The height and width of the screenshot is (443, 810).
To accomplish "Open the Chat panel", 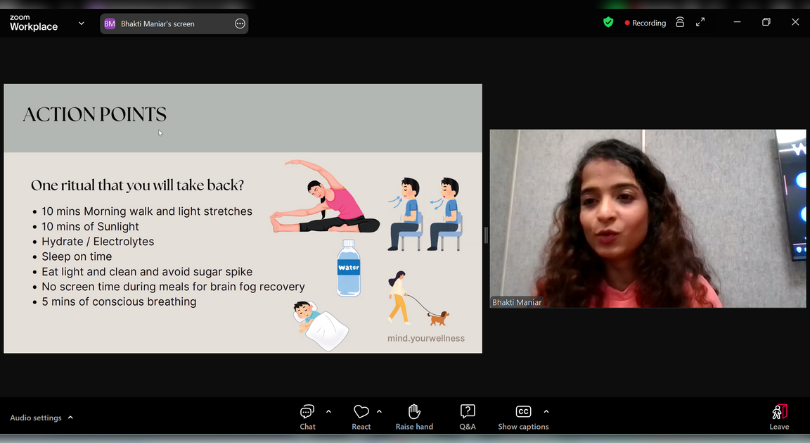I will point(307,412).
